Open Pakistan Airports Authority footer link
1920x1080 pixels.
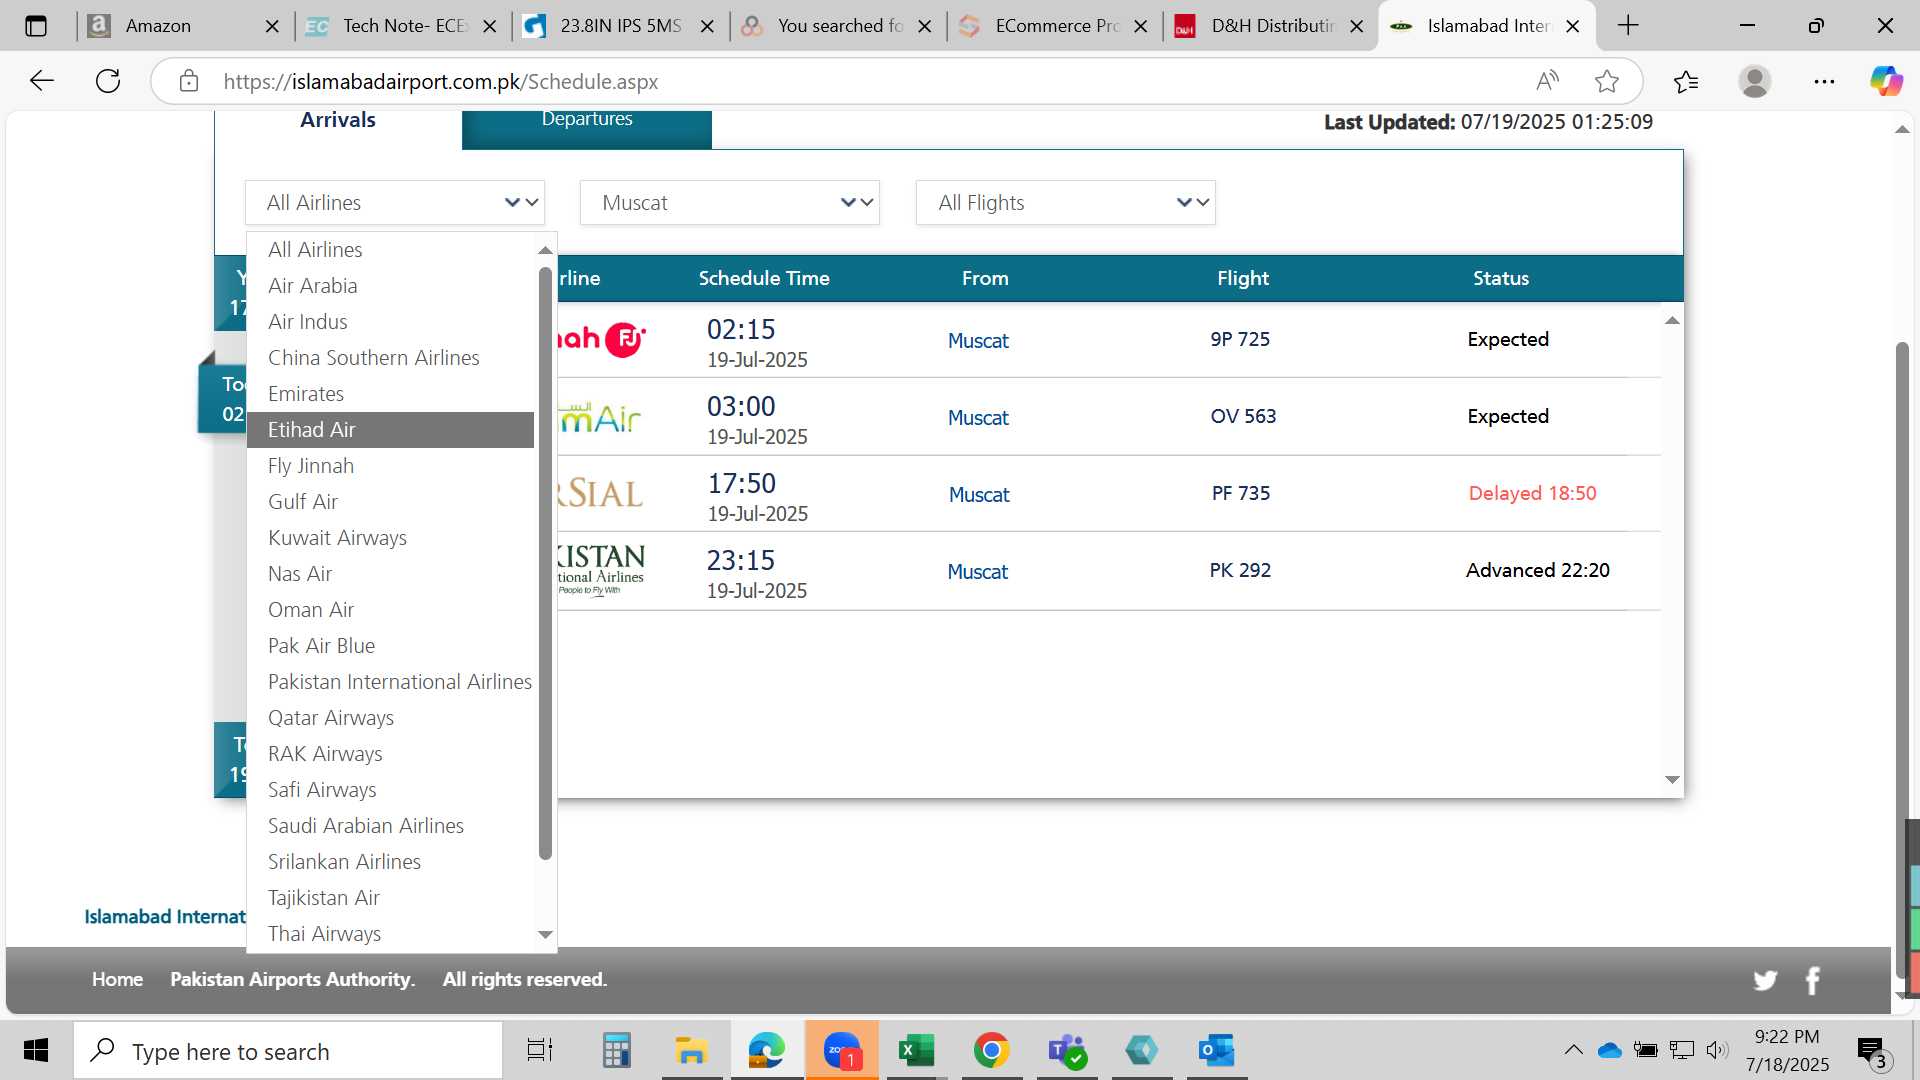pyautogui.click(x=292, y=980)
